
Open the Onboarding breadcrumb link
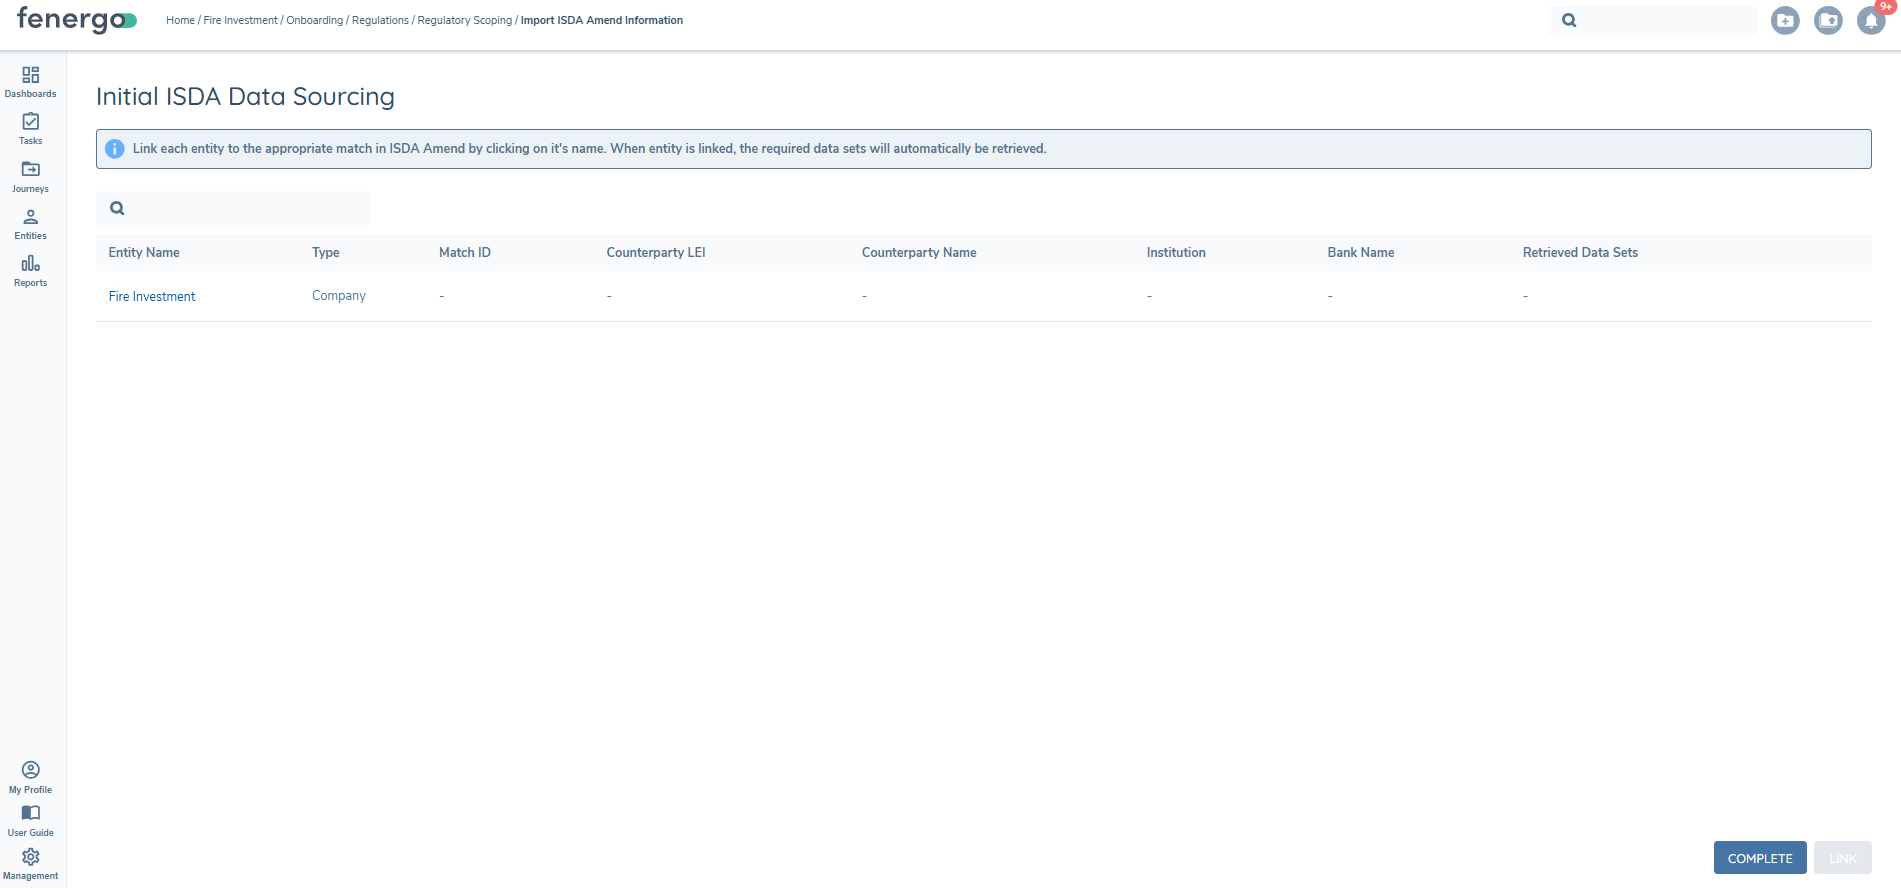point(314,20)
